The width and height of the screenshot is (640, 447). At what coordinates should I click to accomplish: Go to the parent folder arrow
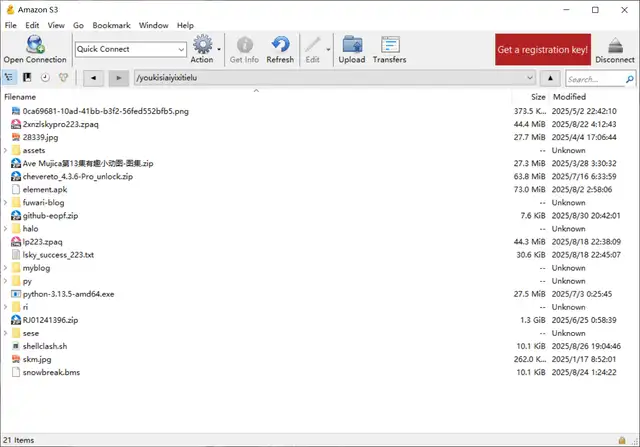click(551, 78)
